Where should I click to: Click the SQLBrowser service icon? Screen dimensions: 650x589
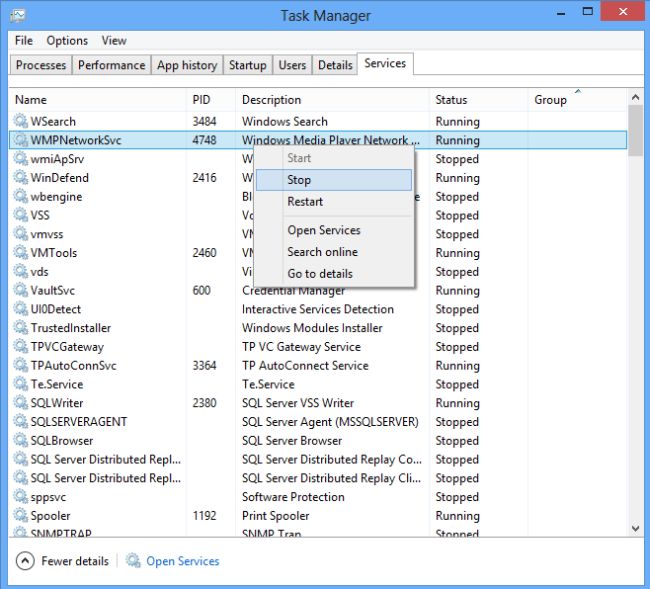coord(20,440)
